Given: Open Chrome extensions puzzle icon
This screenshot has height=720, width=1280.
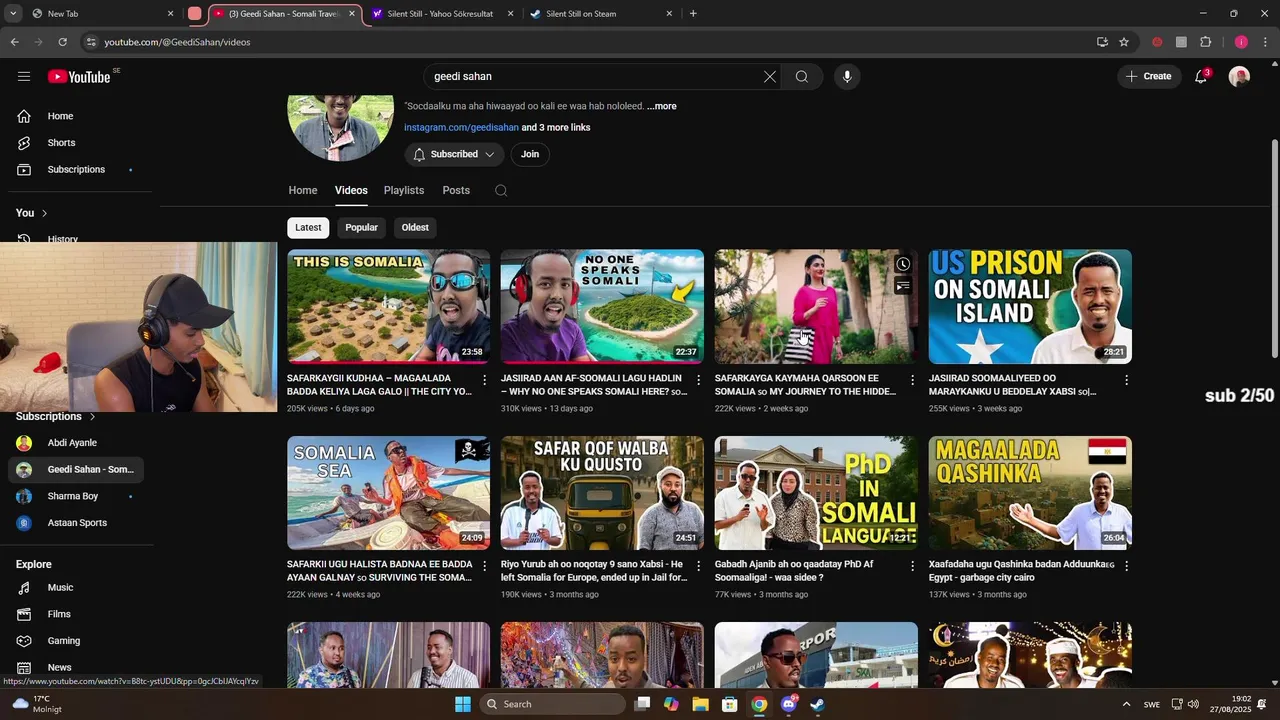Looking at the screenshot, I should 1205,42.
